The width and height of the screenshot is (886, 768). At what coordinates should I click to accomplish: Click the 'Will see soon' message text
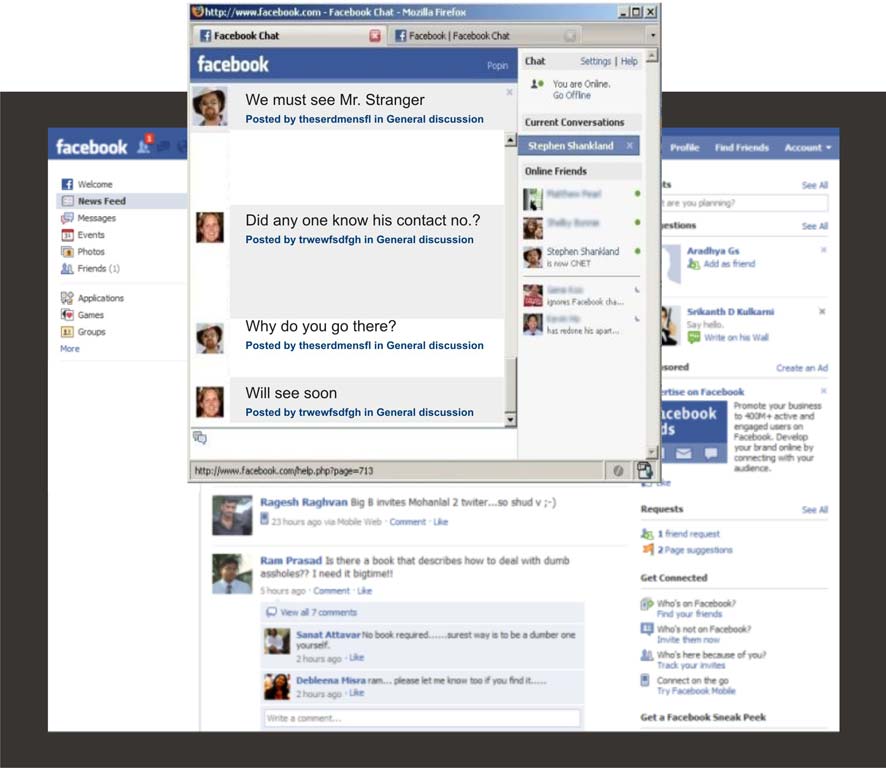tap(291, 393)
